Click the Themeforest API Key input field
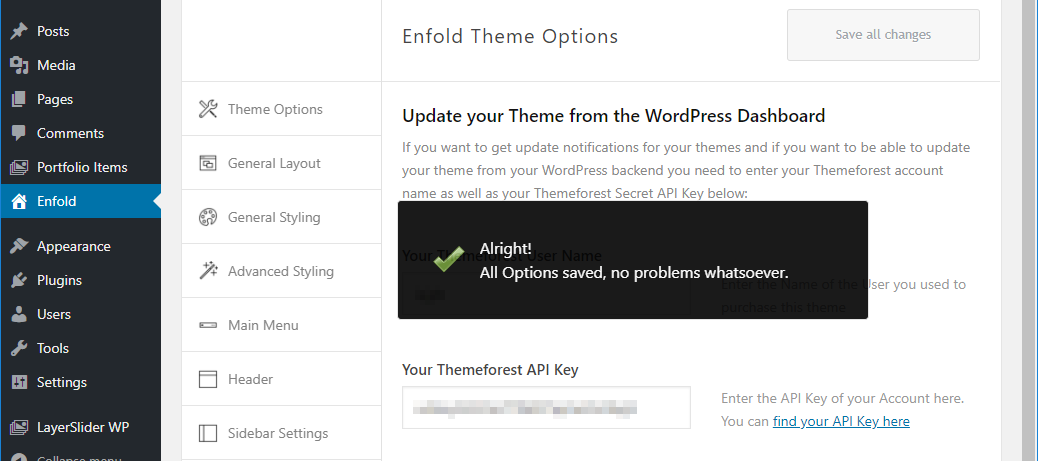 [546, 407]
